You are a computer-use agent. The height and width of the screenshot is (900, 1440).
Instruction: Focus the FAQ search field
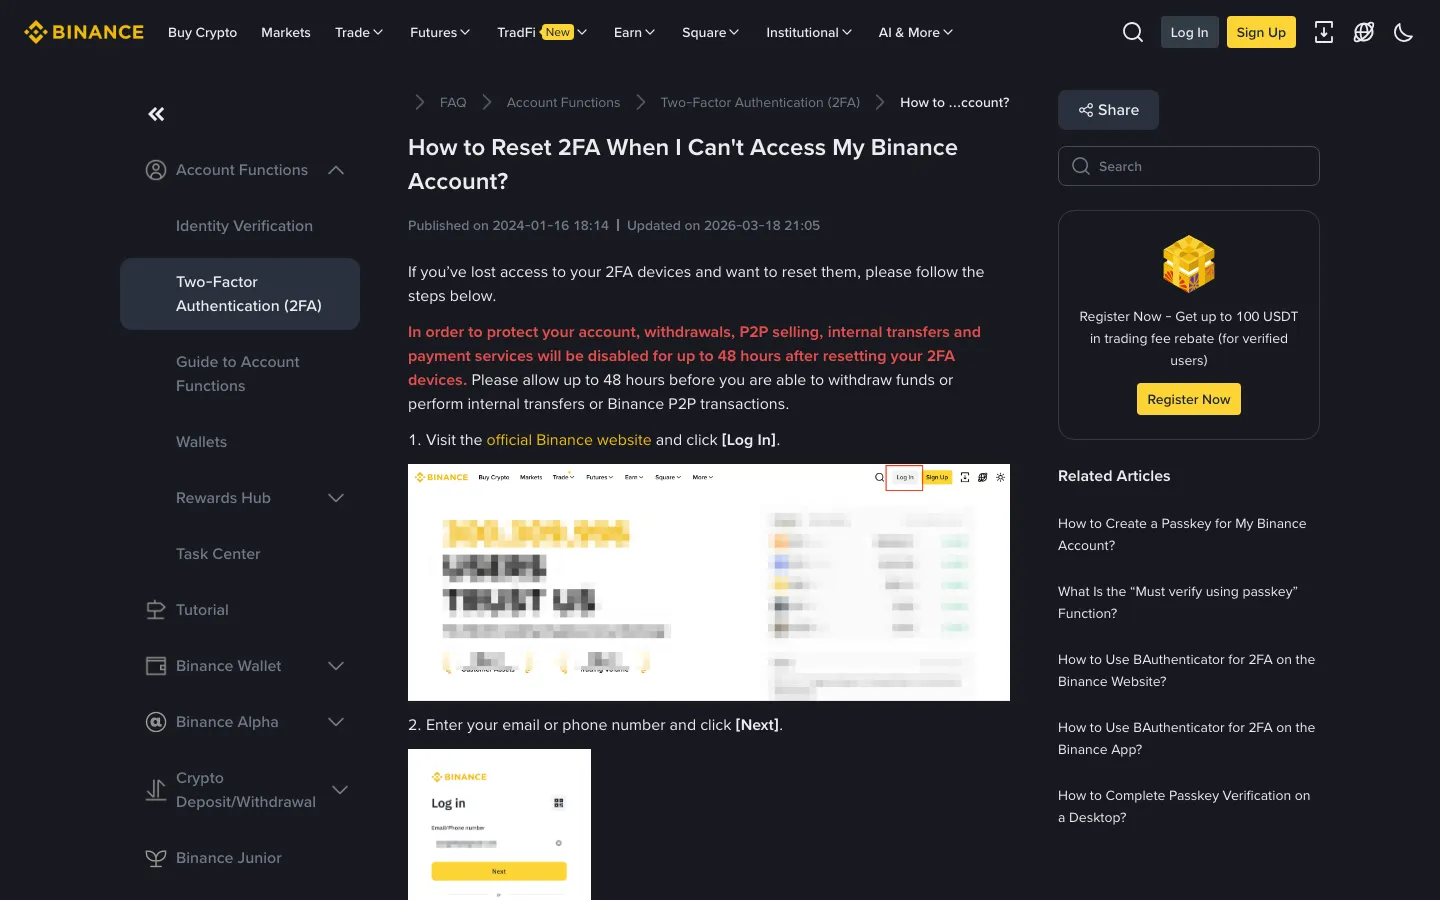pos(1189,166)
